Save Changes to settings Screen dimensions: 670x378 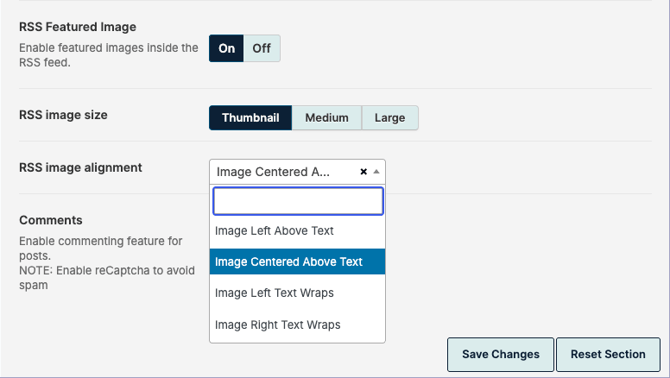501,354
